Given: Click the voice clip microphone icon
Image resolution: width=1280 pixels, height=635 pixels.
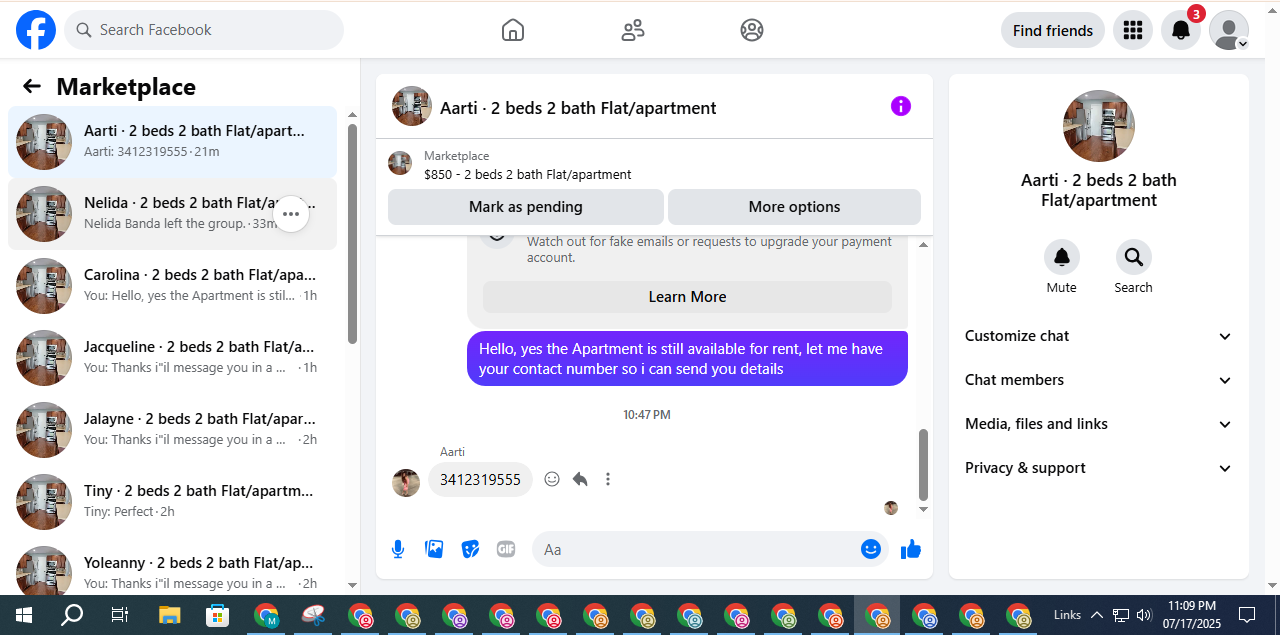Looking at the screenshot, I should pos(398,549).
